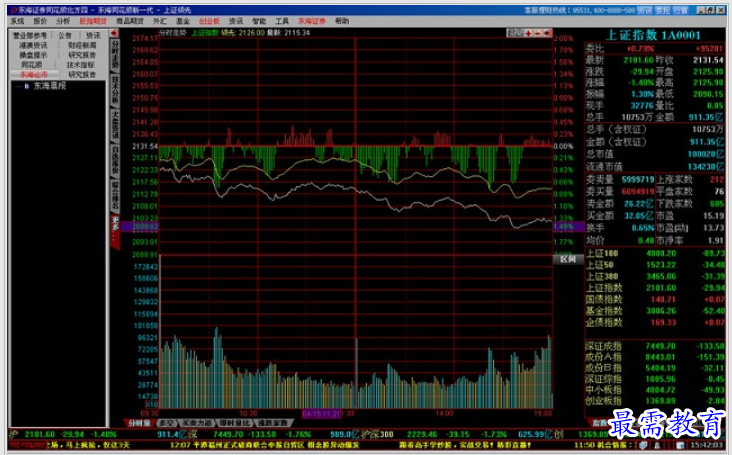Select 国债指数 index row
The image size is (732, 455).
click(x=655, y=299)
